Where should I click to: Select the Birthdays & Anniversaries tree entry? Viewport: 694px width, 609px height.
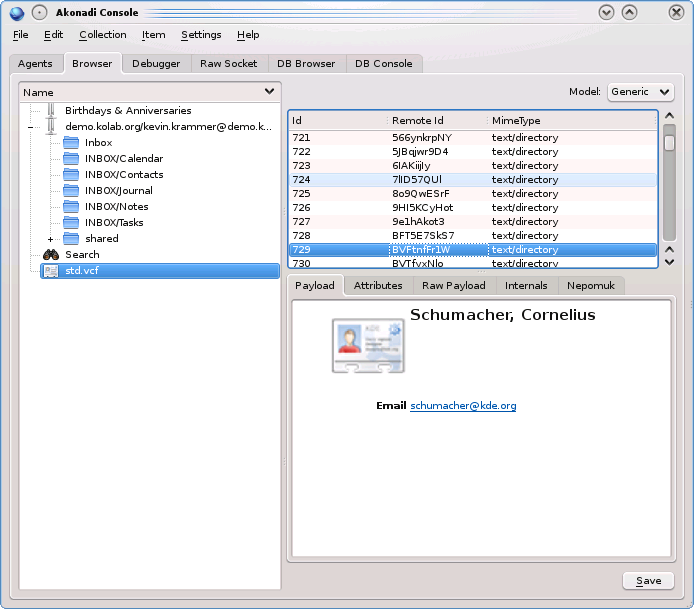[x=128, y=111]
